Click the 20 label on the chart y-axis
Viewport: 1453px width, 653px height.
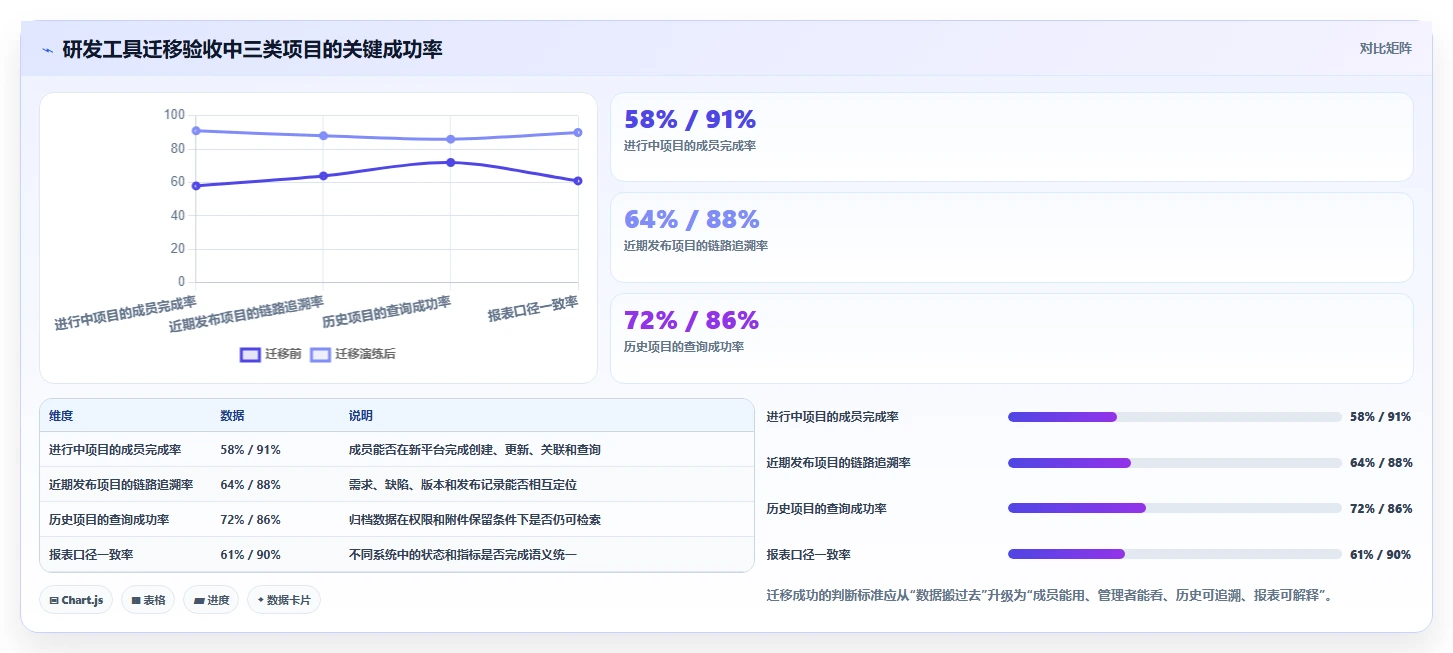pyautogui.click(x=177, y=248)
